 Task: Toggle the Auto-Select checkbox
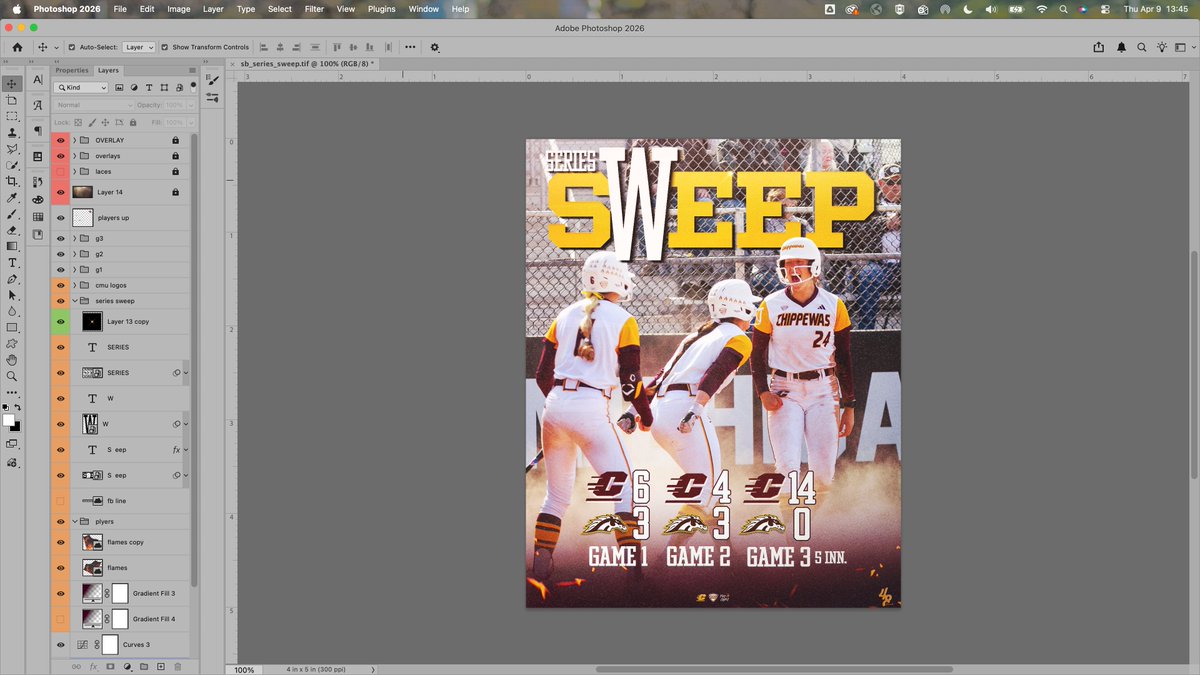coord(72,47)
